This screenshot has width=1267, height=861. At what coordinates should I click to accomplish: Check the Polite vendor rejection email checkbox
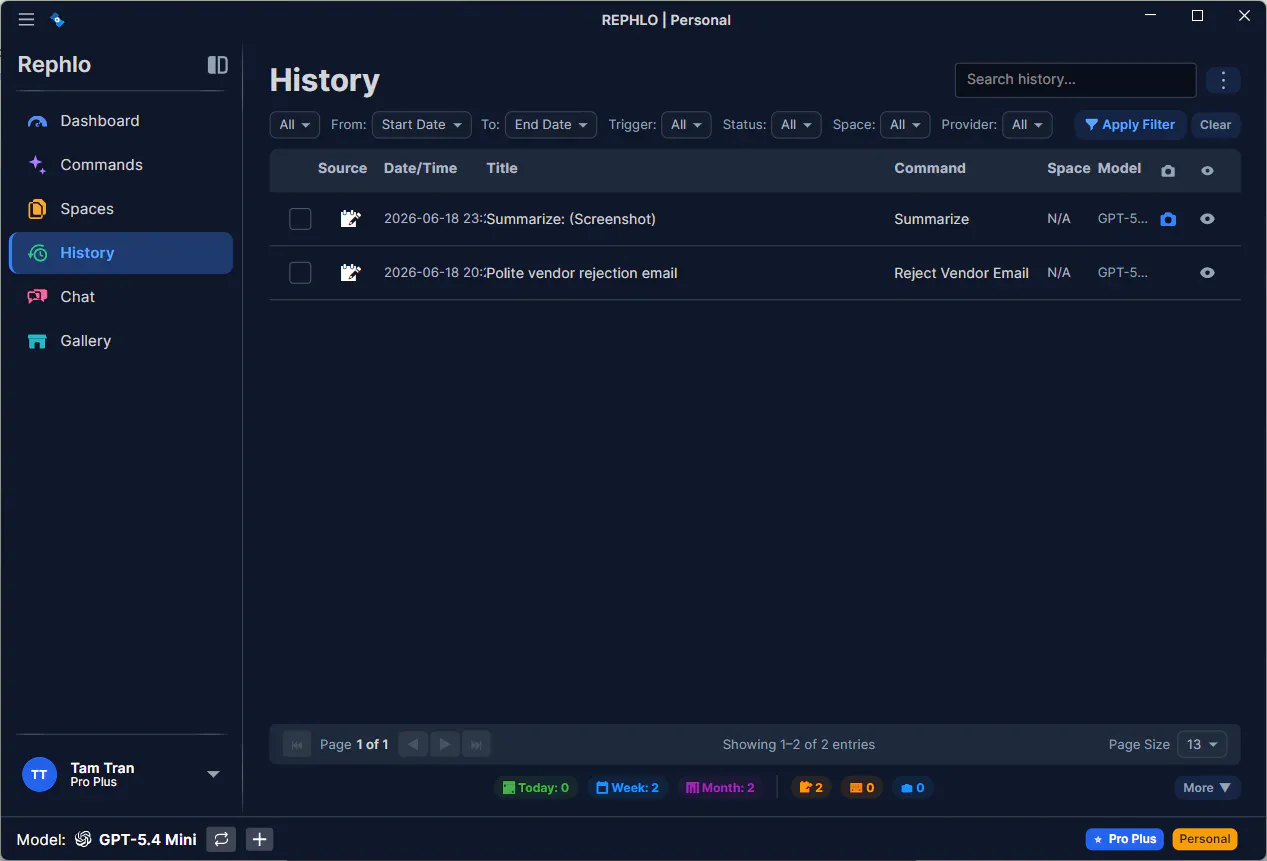point(300,273)
